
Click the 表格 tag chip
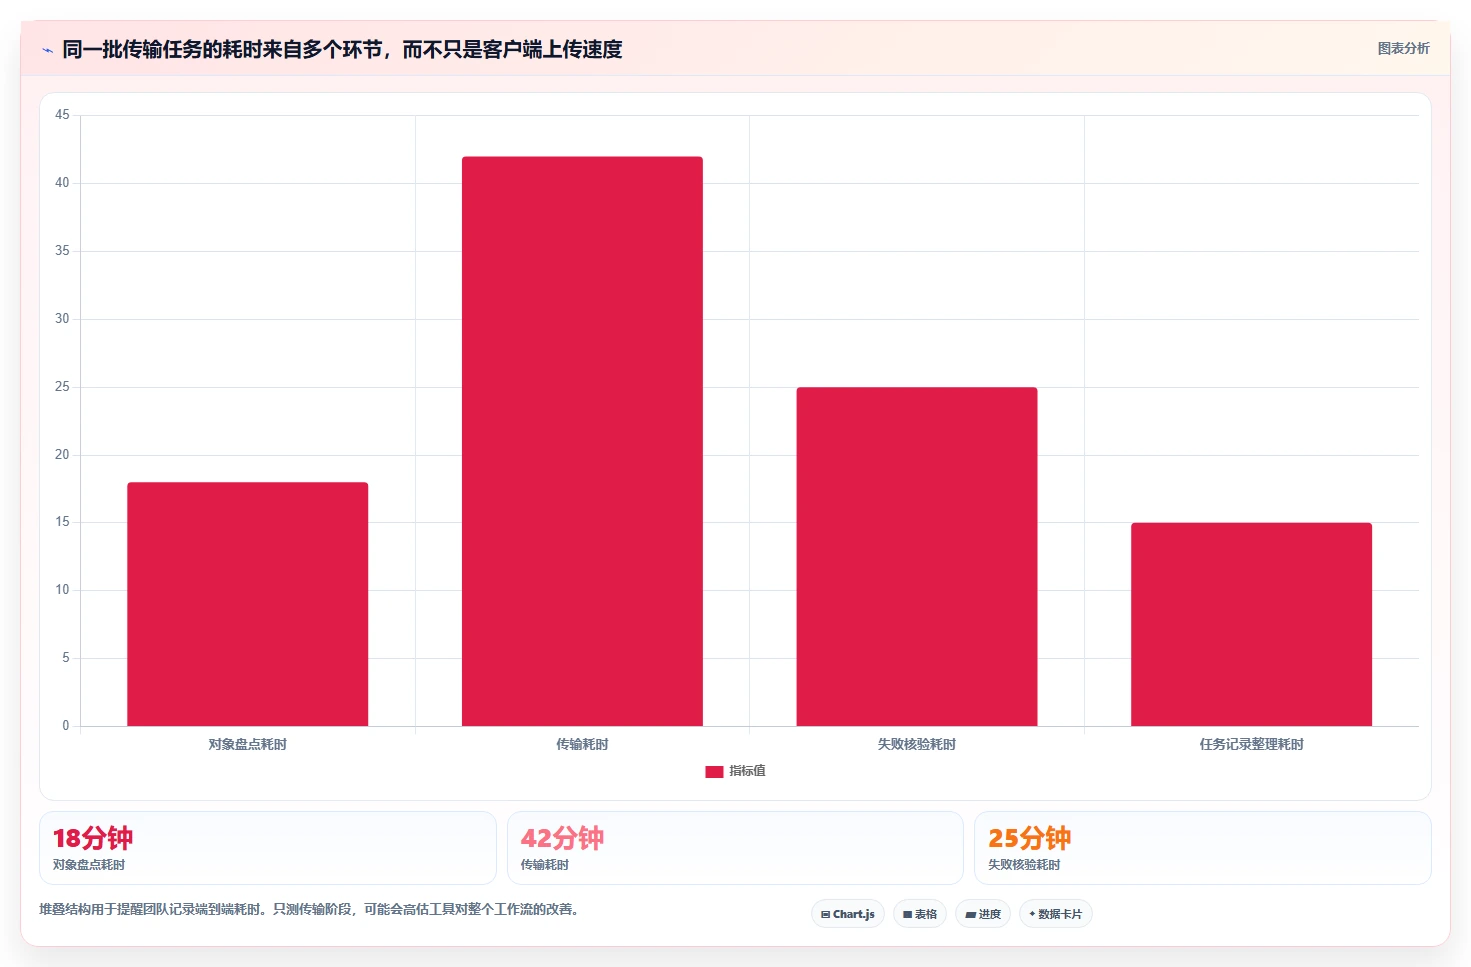coord(920,914)
